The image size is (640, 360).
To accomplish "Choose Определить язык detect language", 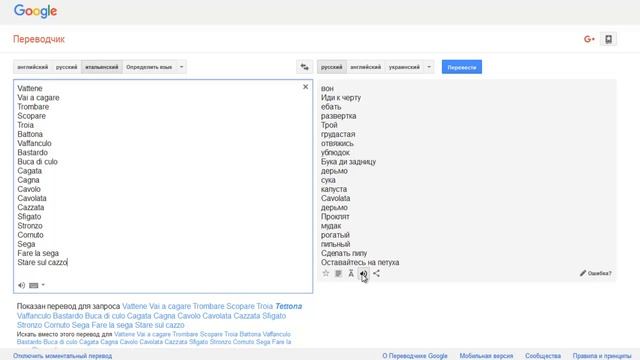I will click(x=149, y=67).
